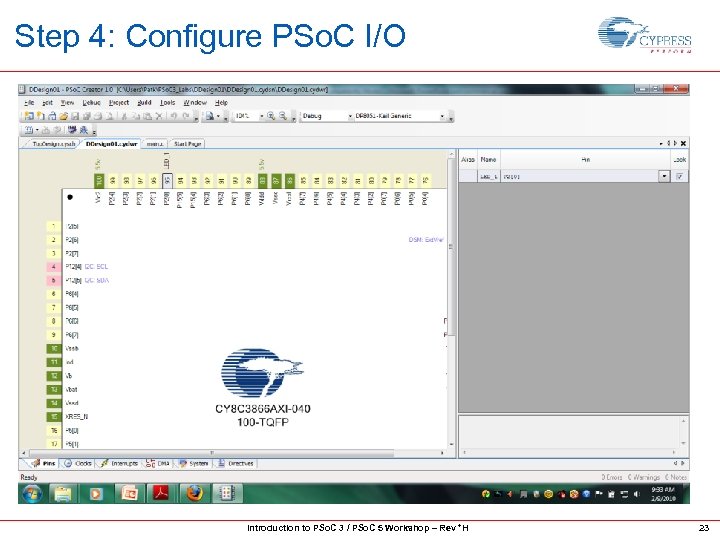Click the Ready status bar text
This screenshot has height=540, width=720.
28,478
